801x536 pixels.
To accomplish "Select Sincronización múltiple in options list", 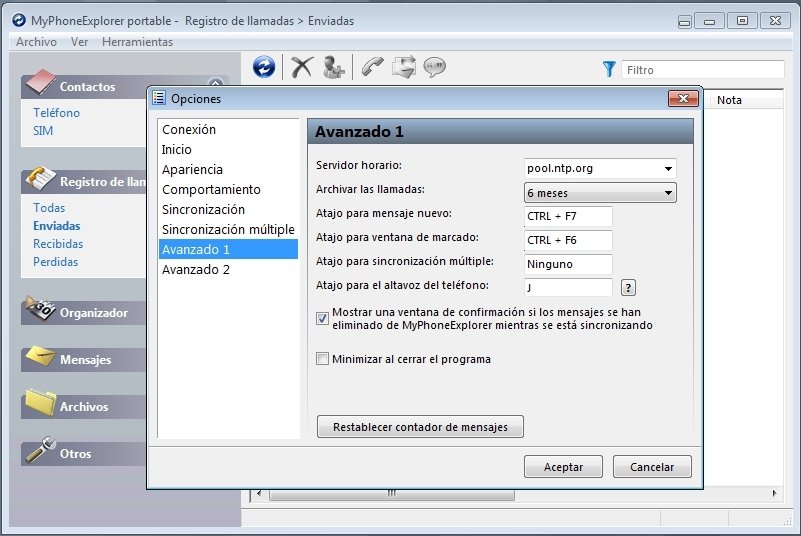I will 228,229.
